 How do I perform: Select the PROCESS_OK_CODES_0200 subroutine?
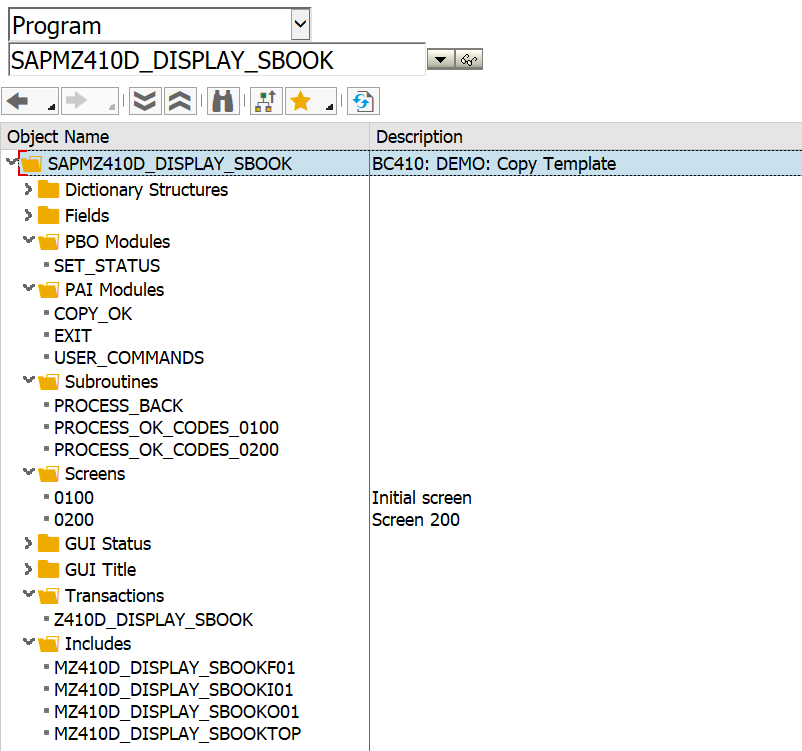pos(166,450)
